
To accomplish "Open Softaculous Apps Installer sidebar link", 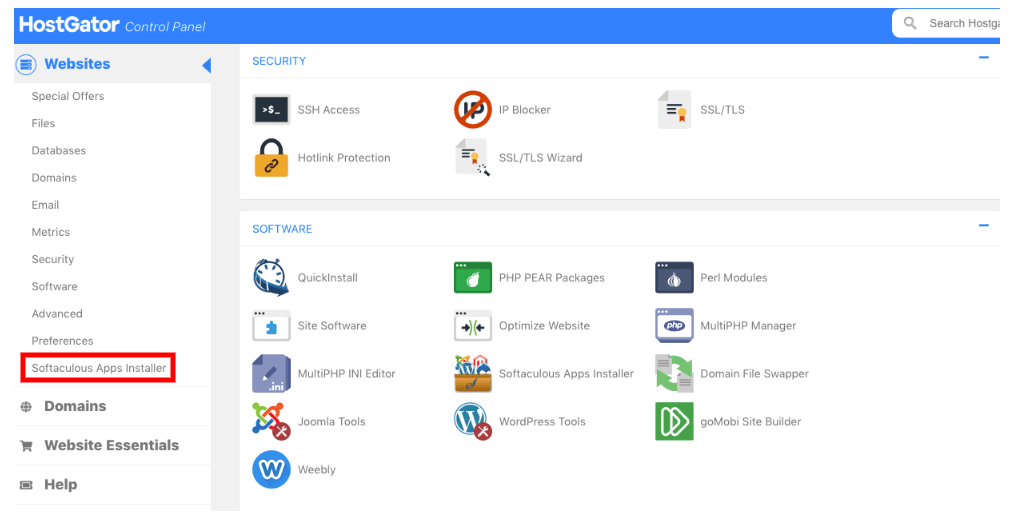I will pos(99,368).
